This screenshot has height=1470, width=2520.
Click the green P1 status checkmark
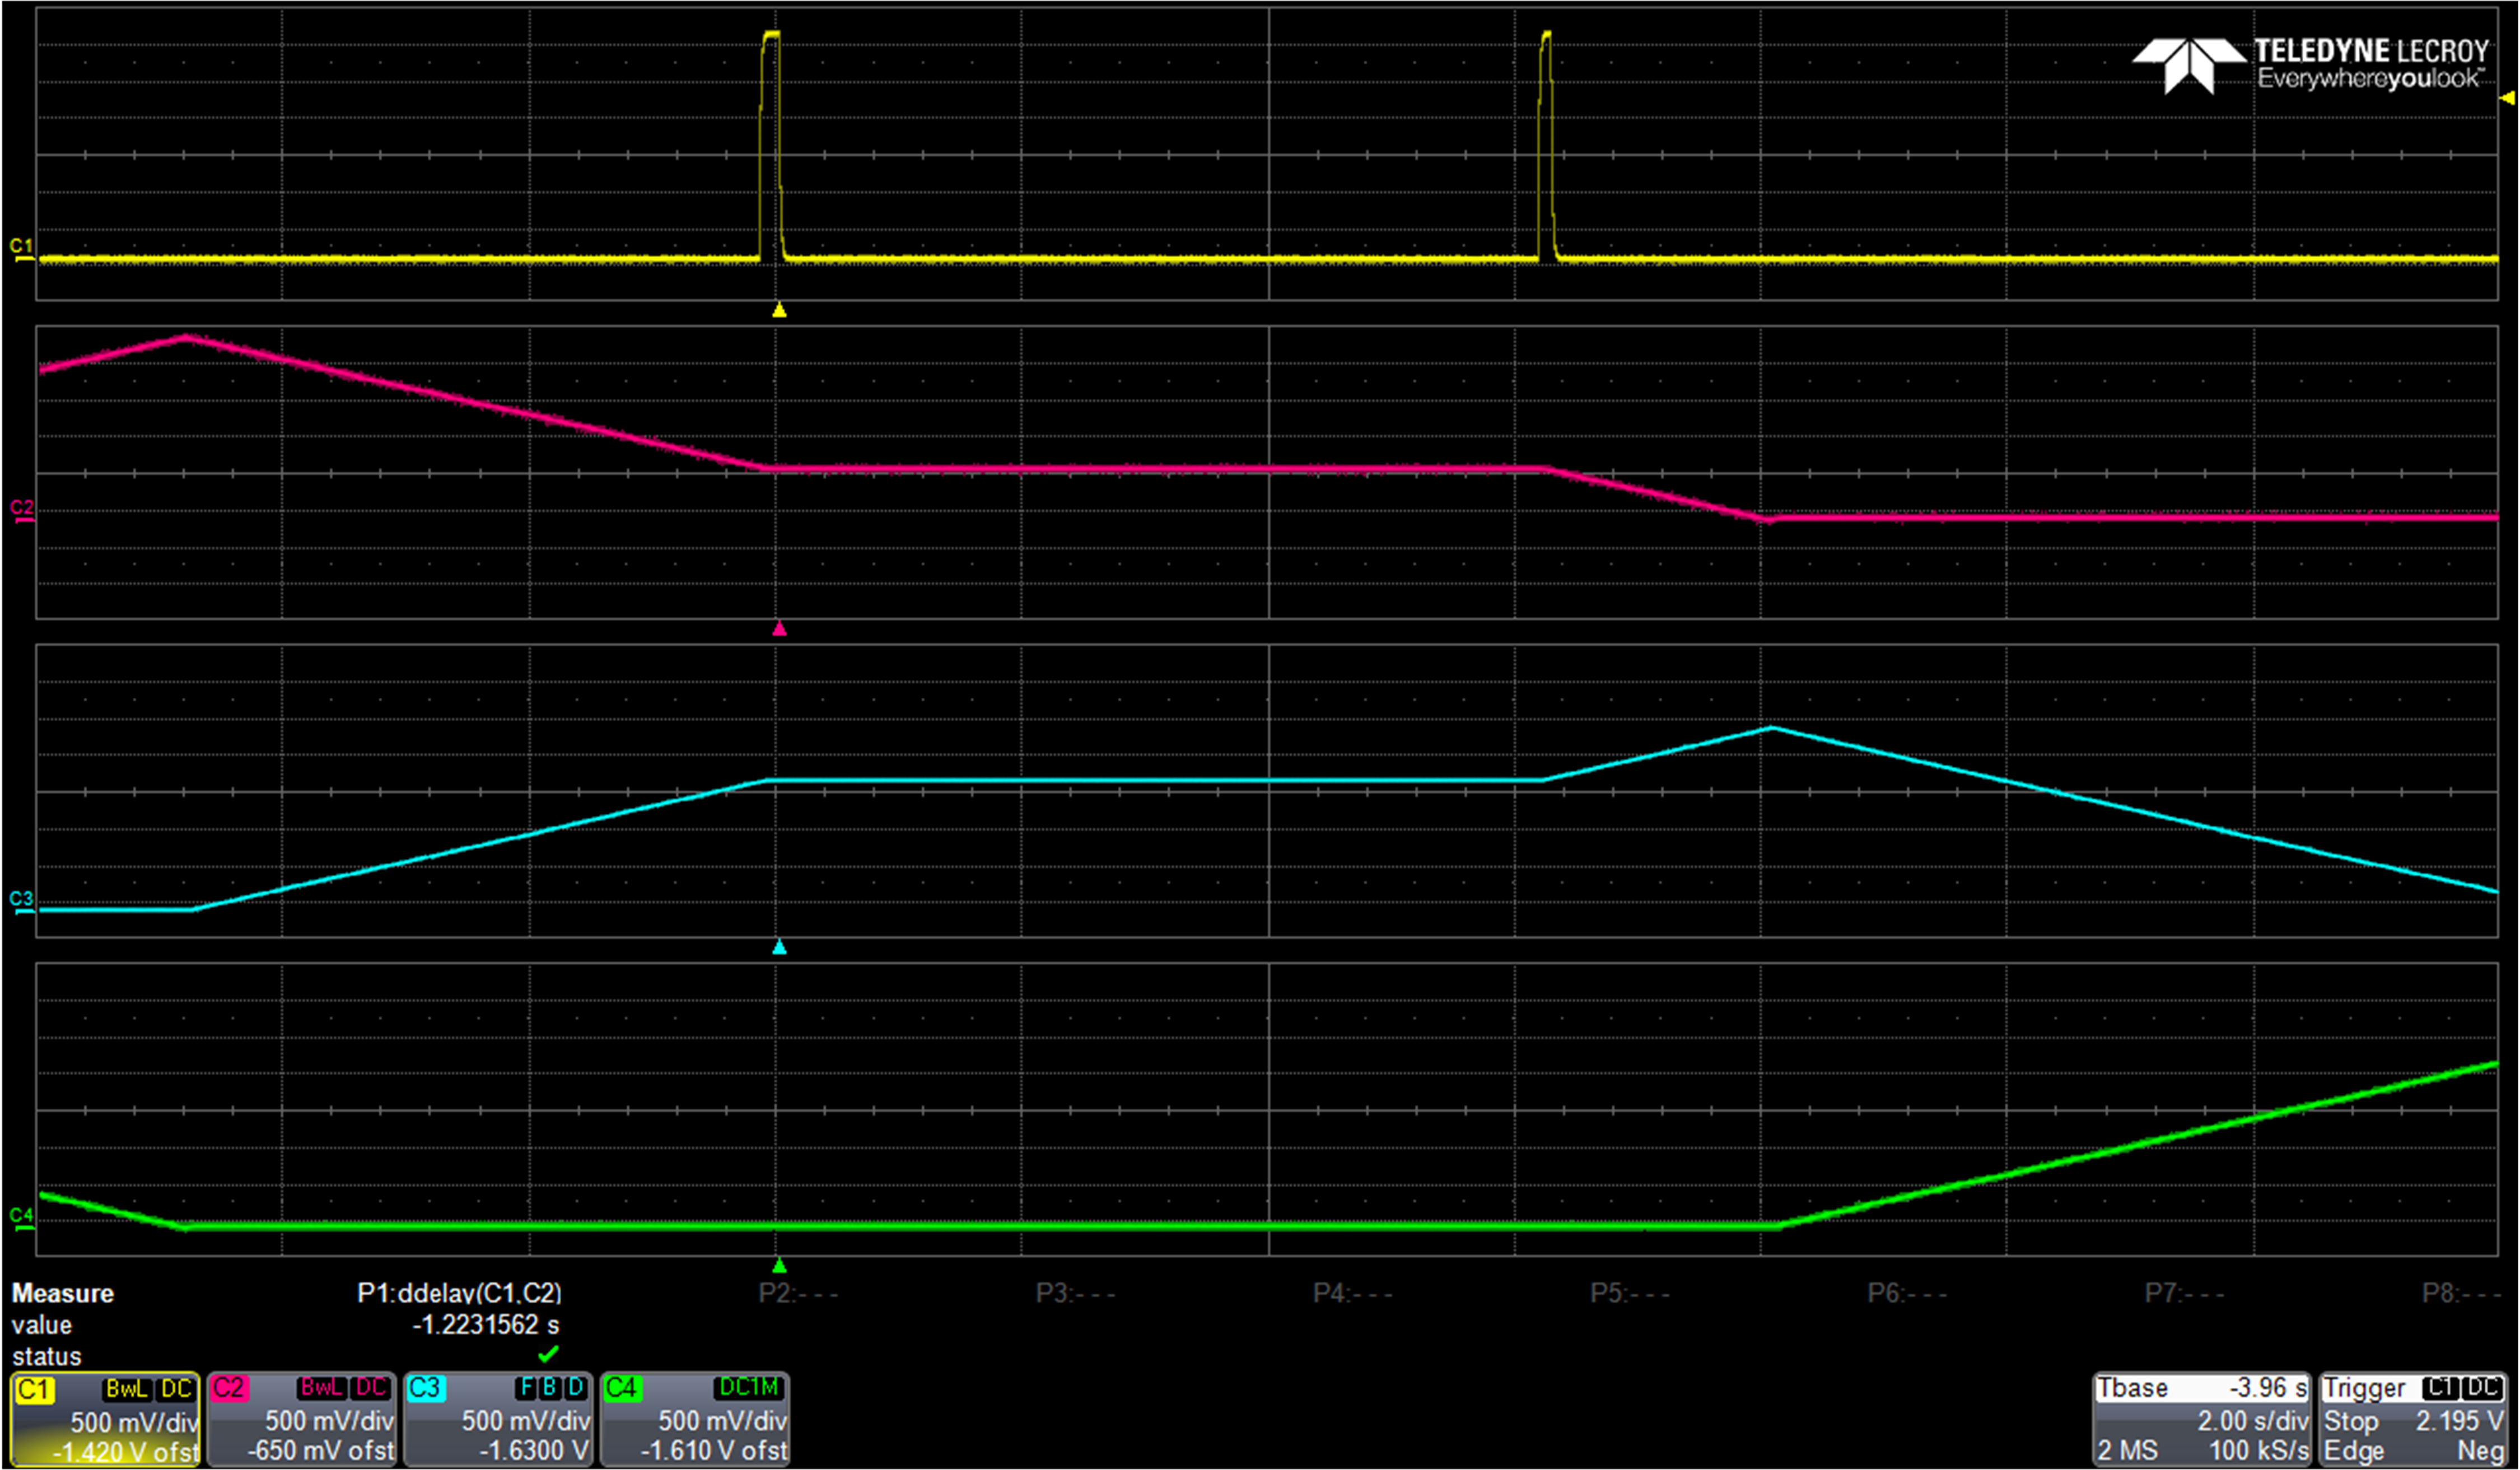coord(547,1355)
